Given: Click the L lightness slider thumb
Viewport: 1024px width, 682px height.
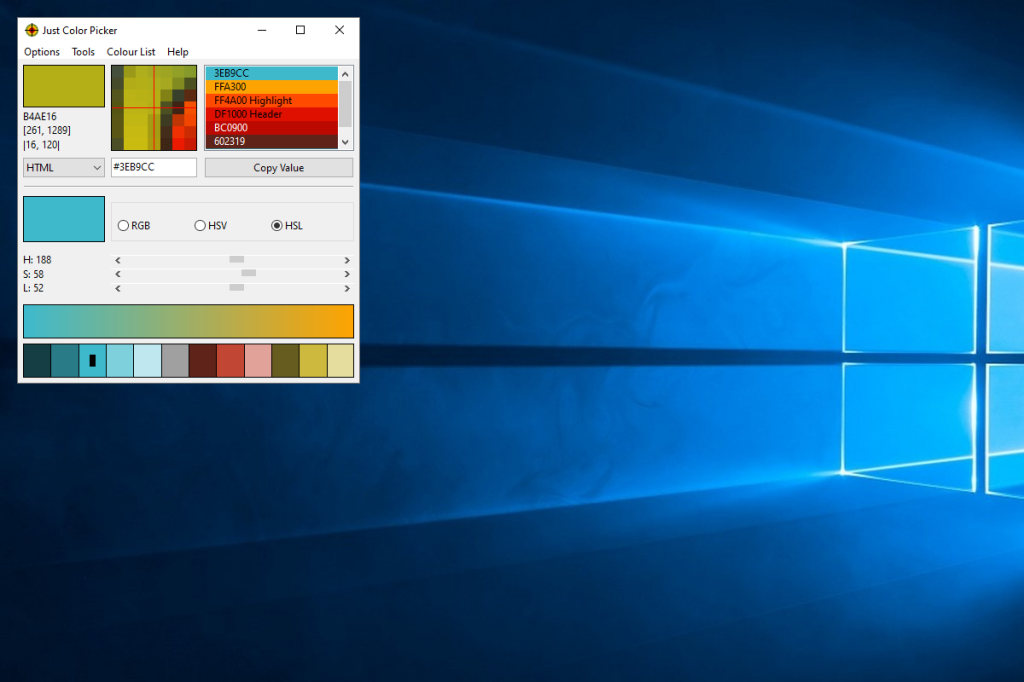Looking at the screenshot, I should click(236, 287).
